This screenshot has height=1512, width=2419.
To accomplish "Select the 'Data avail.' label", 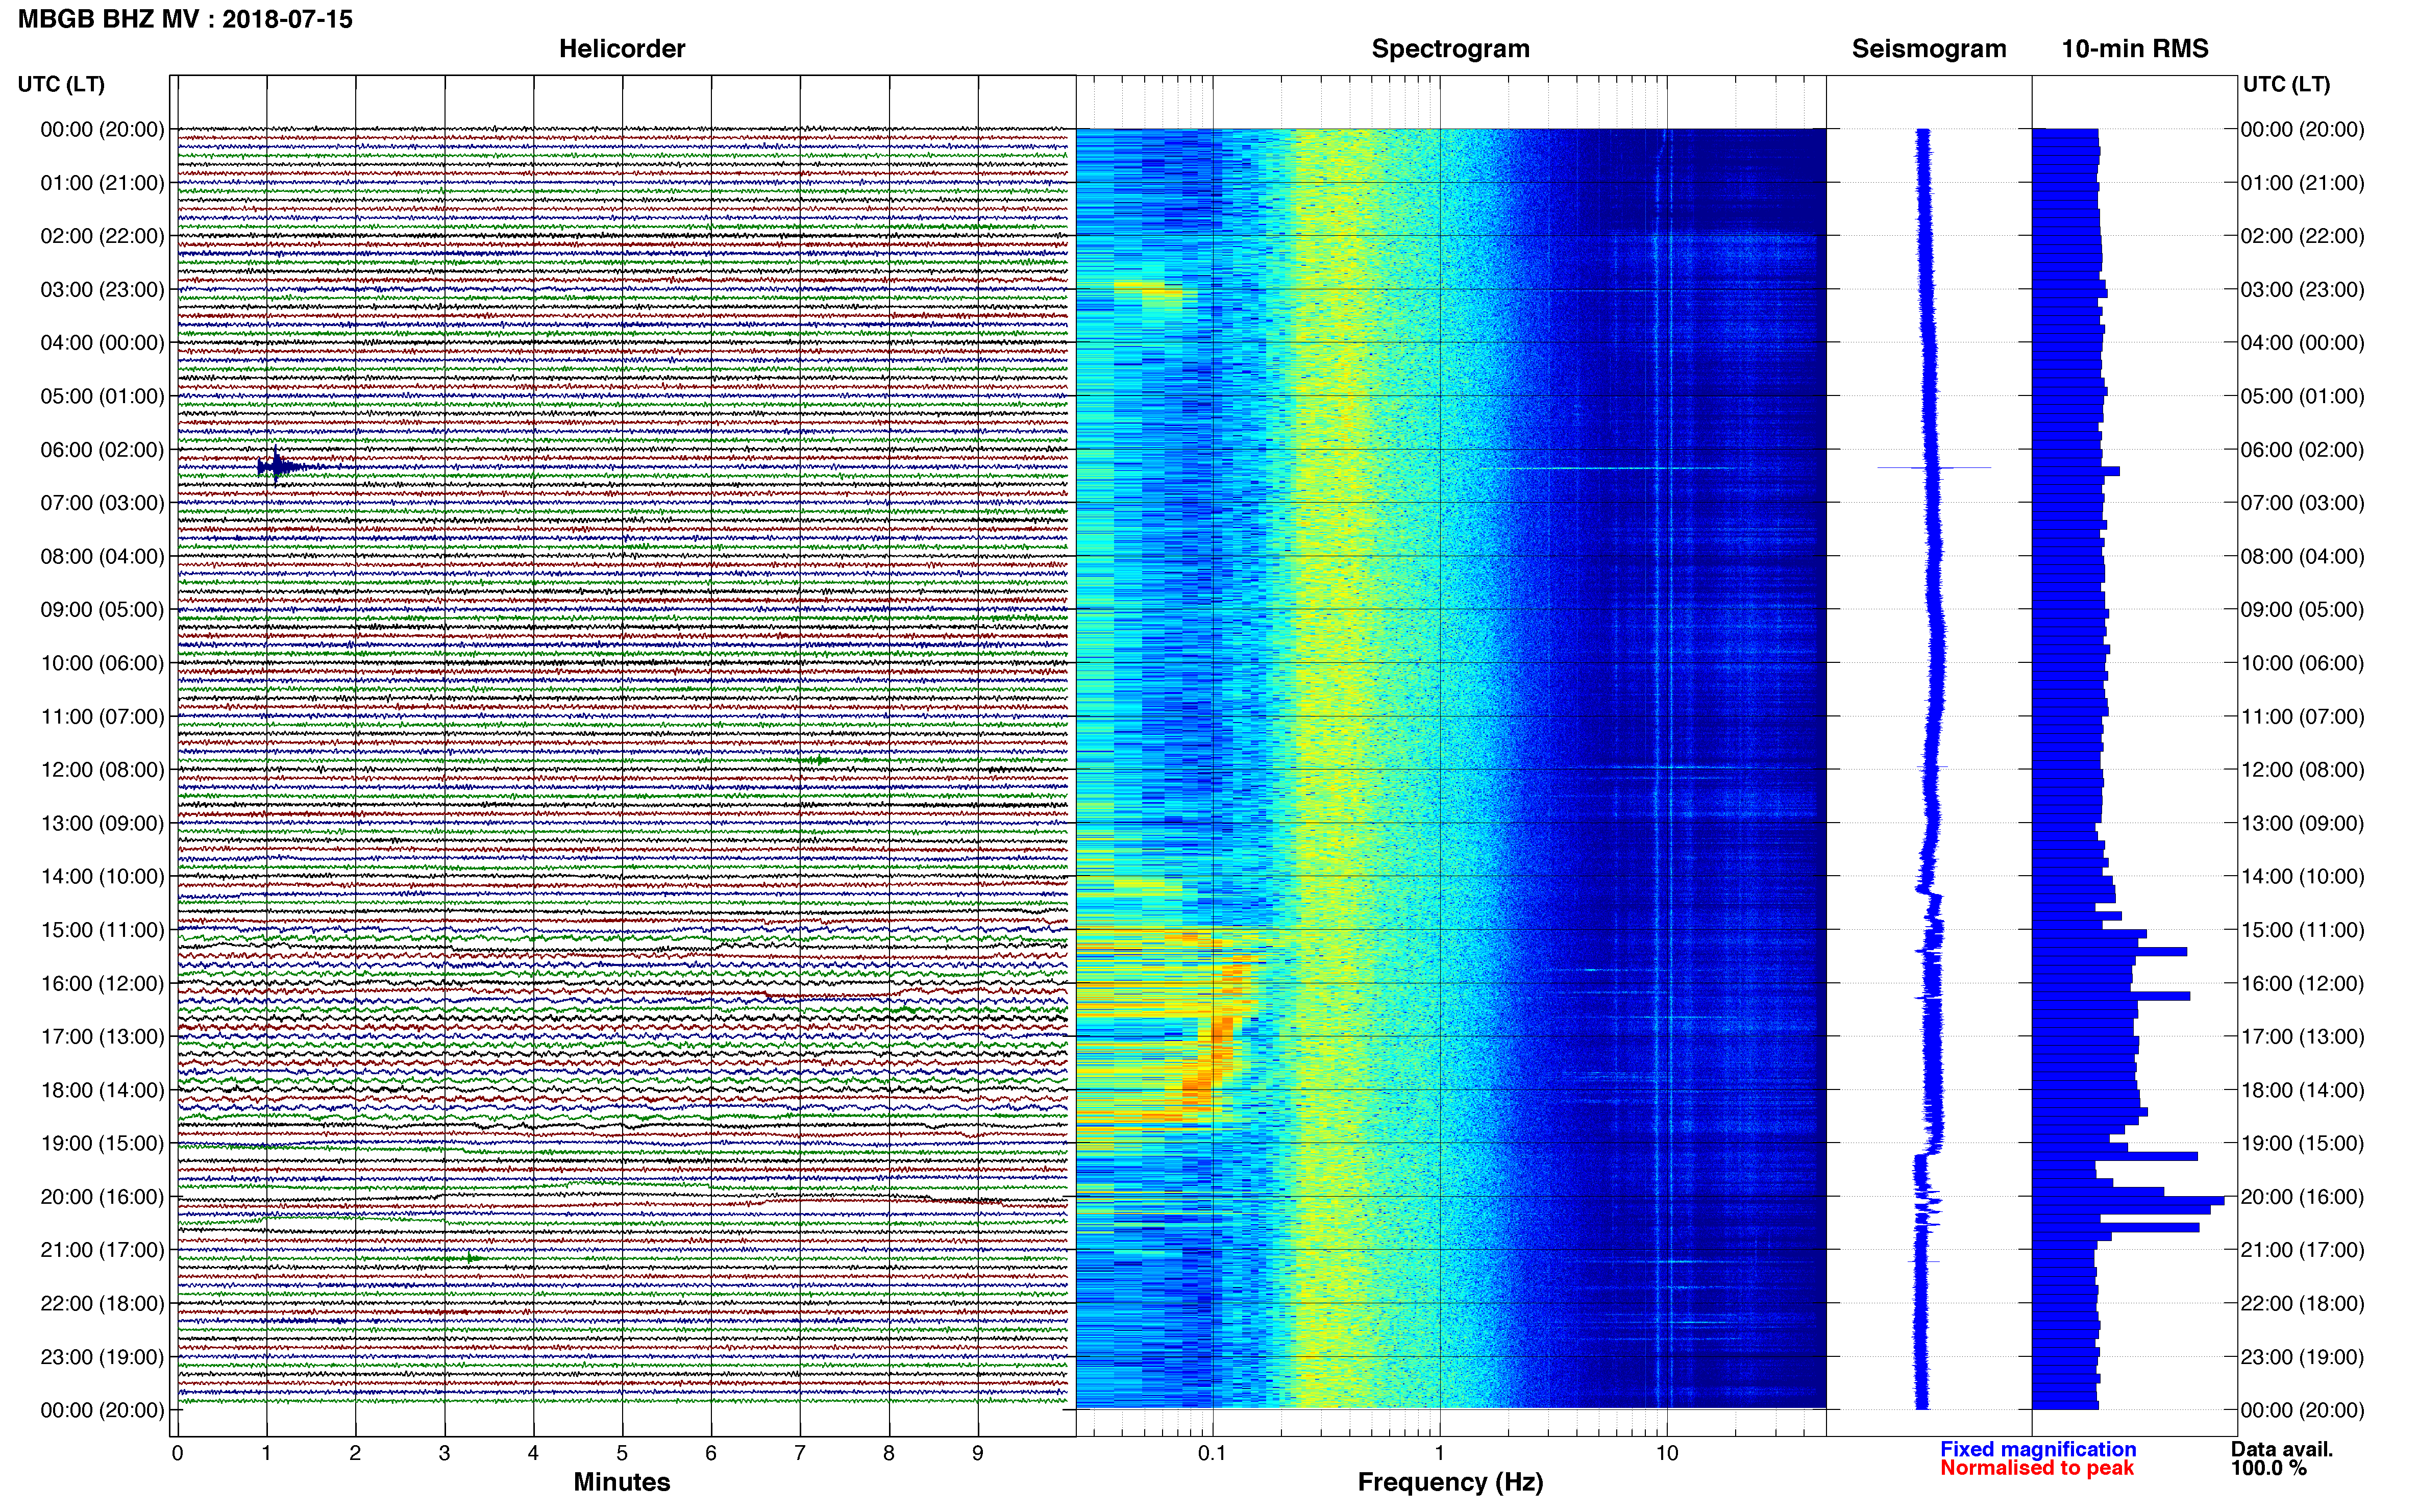I will pyautogui.click(x=2282, y=1449).
